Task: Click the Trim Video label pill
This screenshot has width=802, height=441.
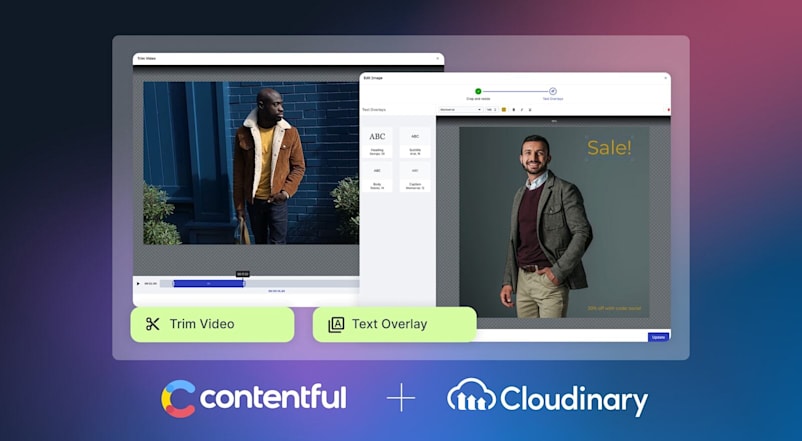Action: (x=212, y=324)
